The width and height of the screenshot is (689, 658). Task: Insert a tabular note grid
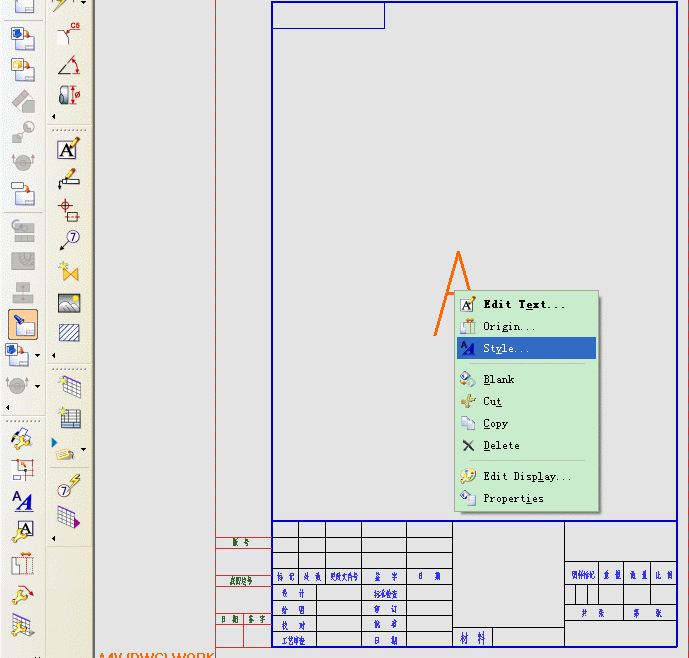pos(69,387)
